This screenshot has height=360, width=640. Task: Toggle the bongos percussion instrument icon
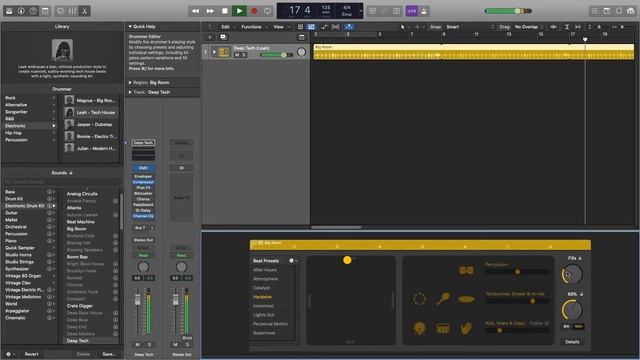click(466, 270)
